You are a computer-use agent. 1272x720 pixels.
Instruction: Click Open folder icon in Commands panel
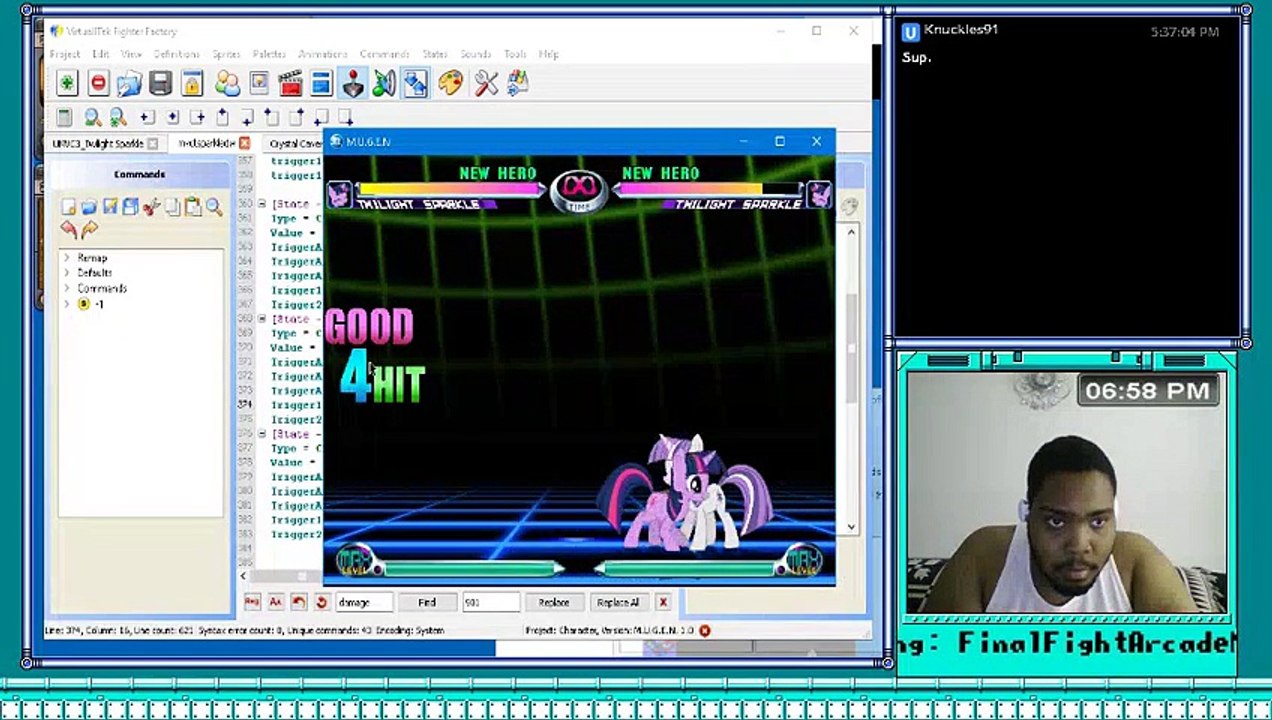(89, 207)
